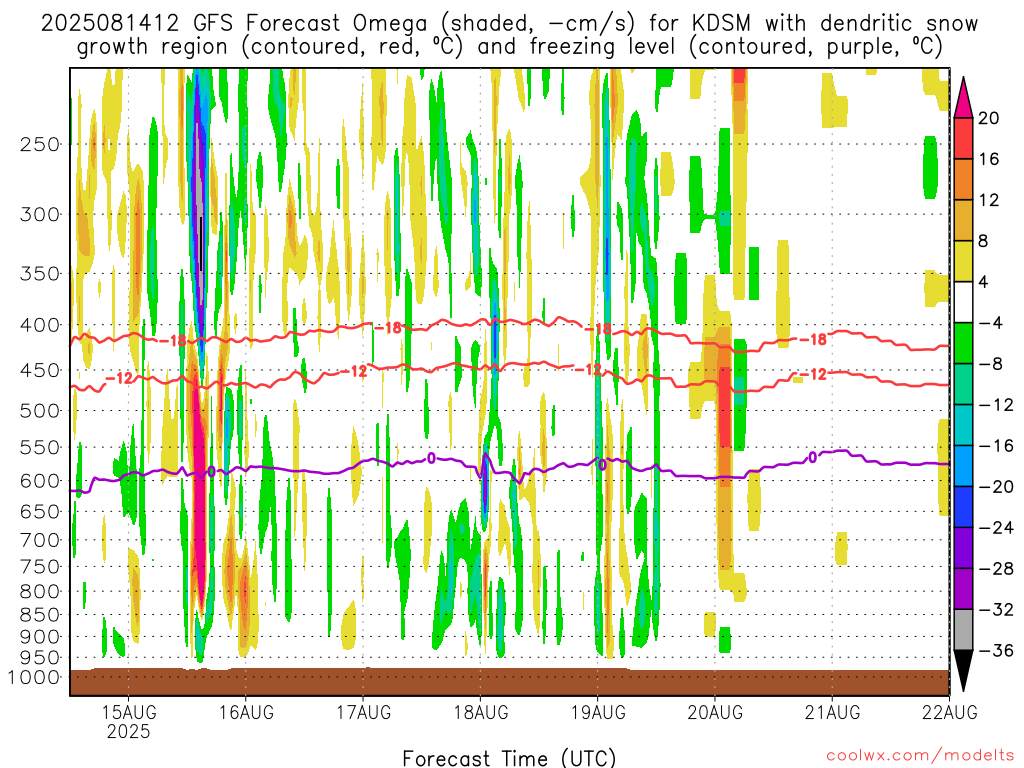The image size is (1024, 768).
Task: Click the '20AUG' date label on the time axis
Action: [715, 712]
